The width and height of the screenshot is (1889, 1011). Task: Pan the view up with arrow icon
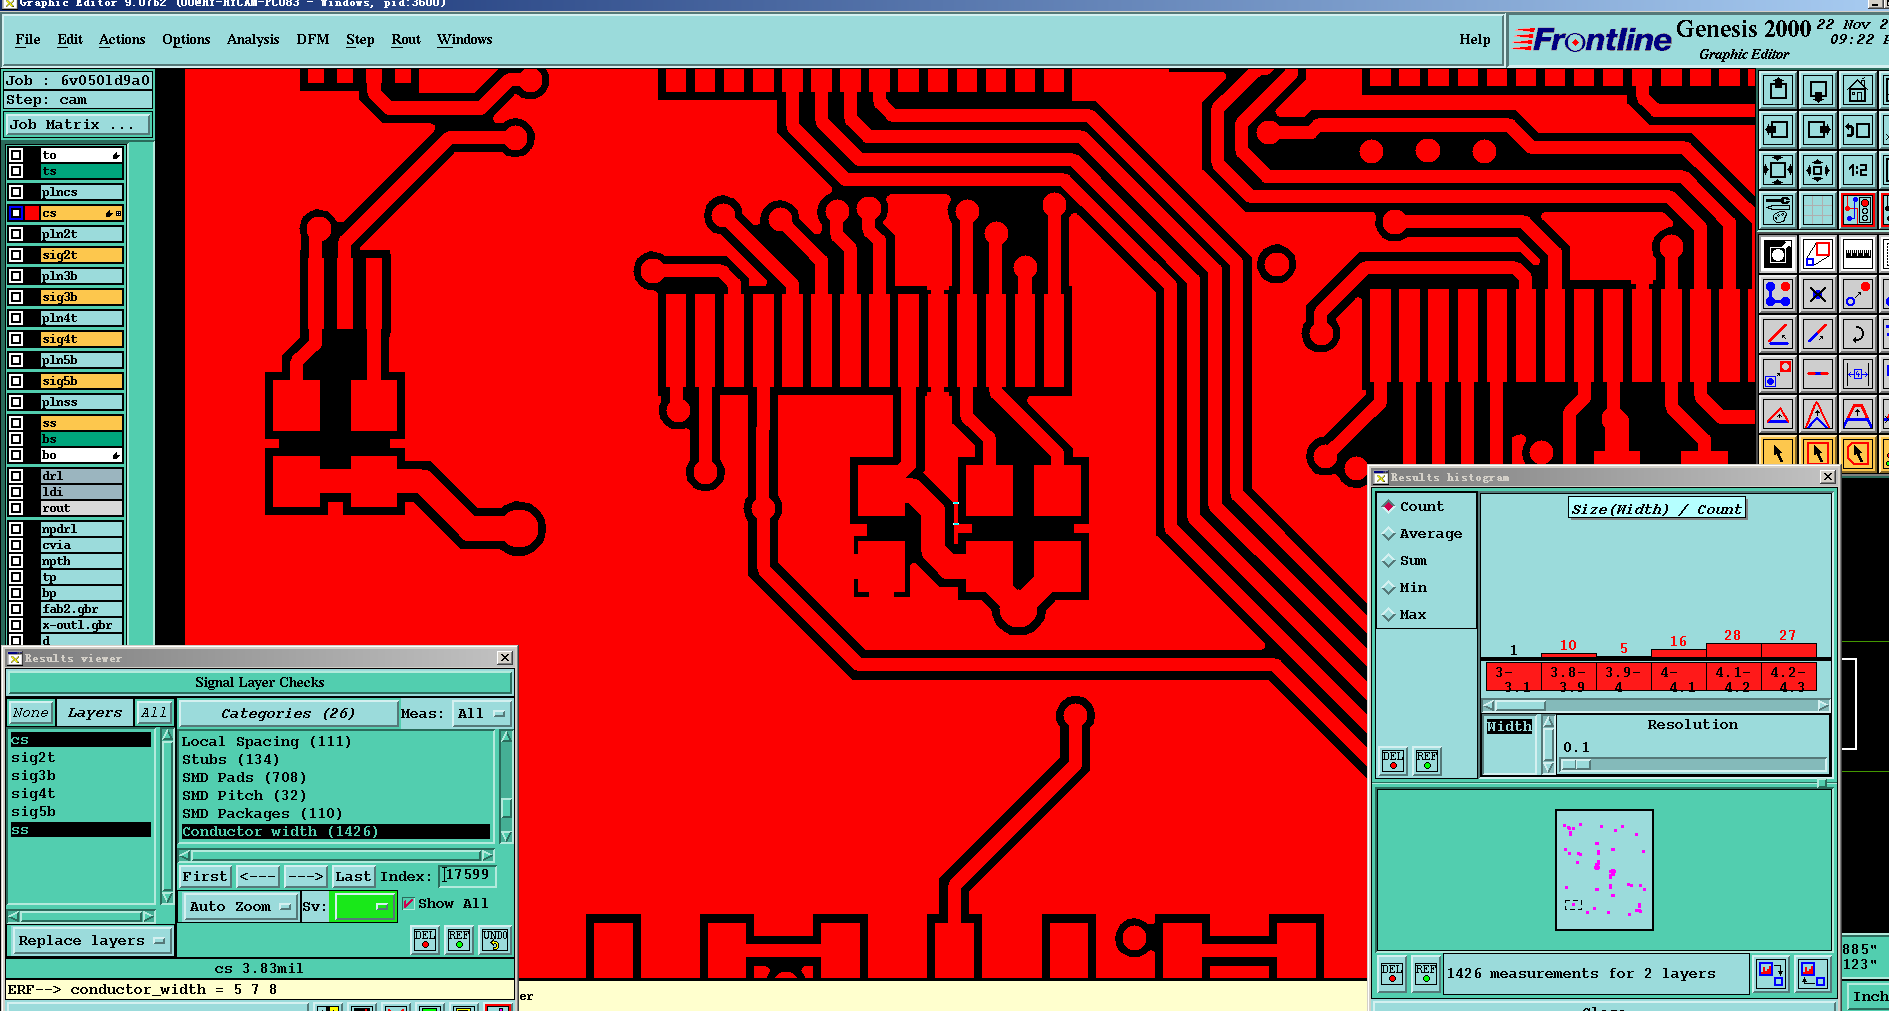tap(1778, 91)
